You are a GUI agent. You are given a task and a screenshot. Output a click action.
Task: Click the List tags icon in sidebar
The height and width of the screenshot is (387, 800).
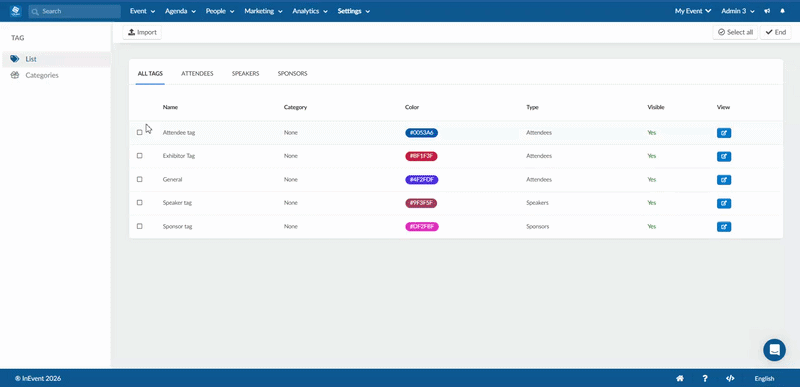15,59
